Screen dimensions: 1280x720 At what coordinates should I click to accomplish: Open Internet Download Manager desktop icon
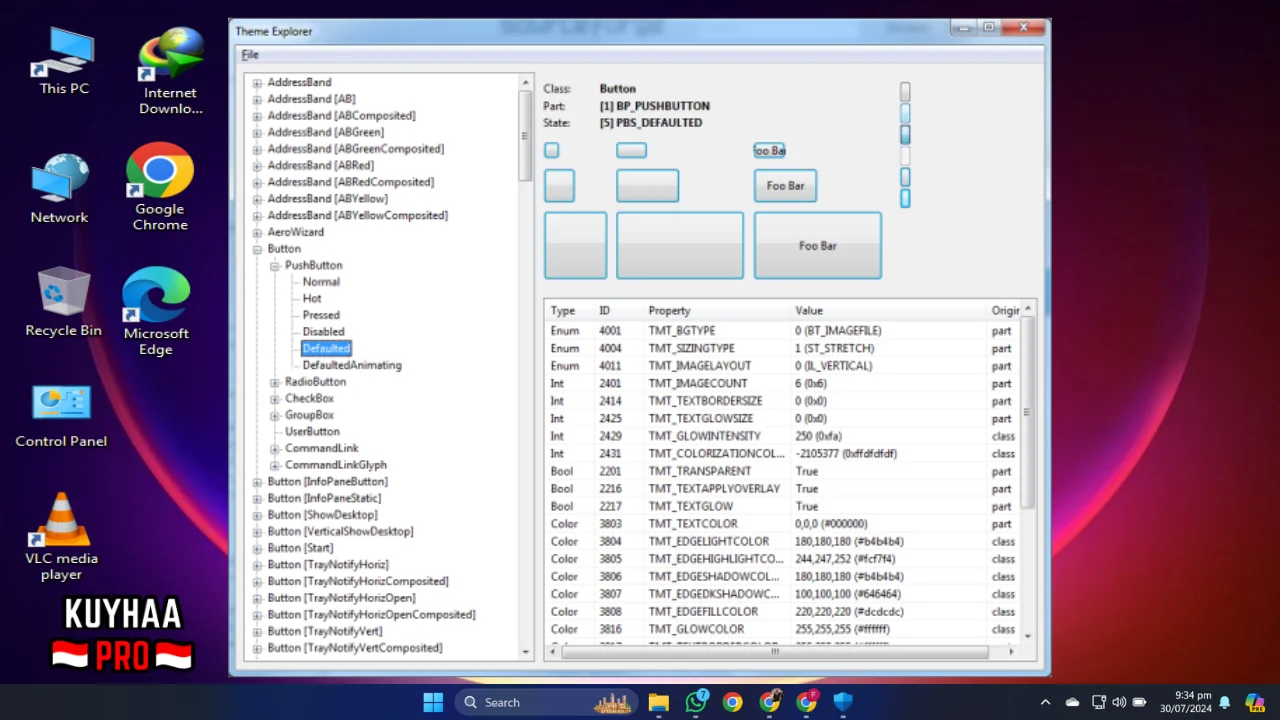170,70
